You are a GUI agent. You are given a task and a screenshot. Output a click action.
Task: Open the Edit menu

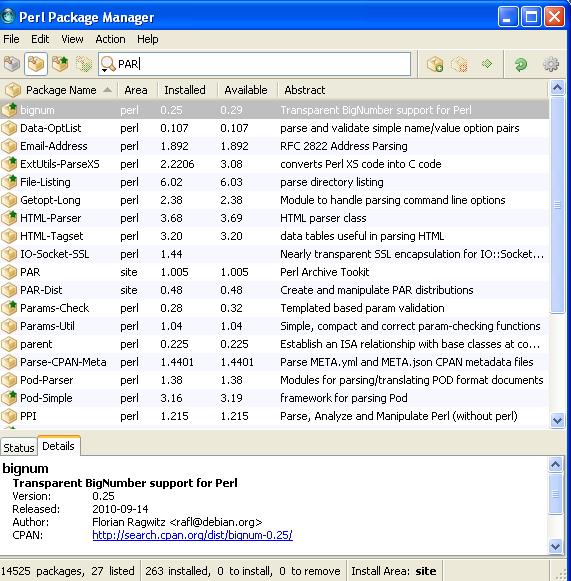pyautogui.click(x=40, y=39)
